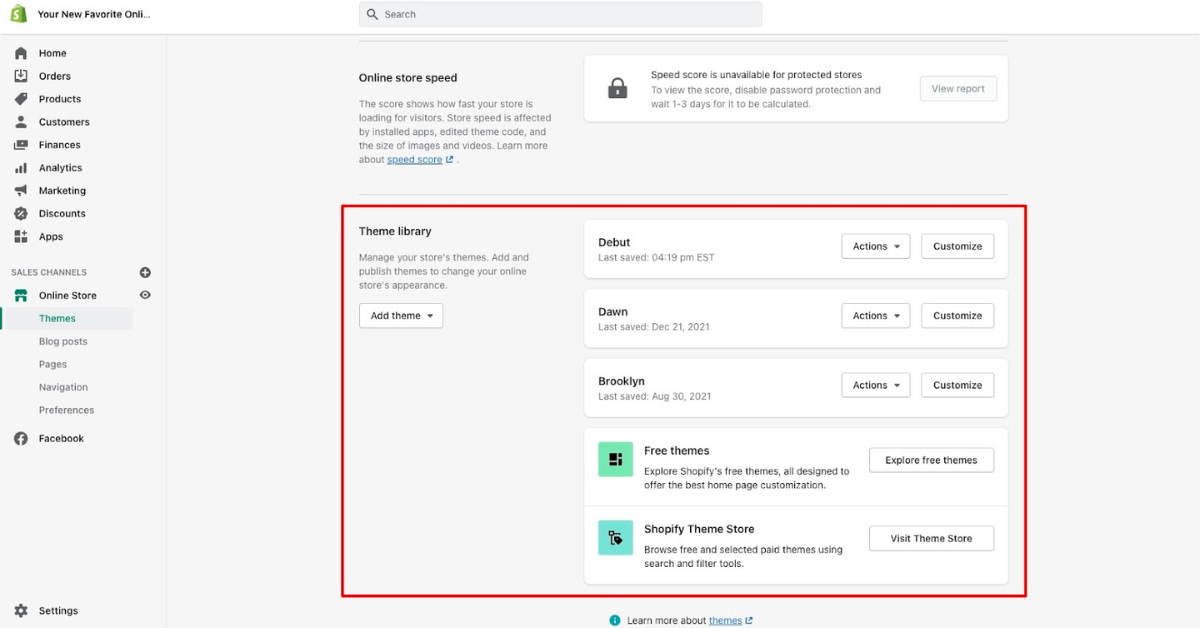Select the Finances icon

click(x=22, y=144)
